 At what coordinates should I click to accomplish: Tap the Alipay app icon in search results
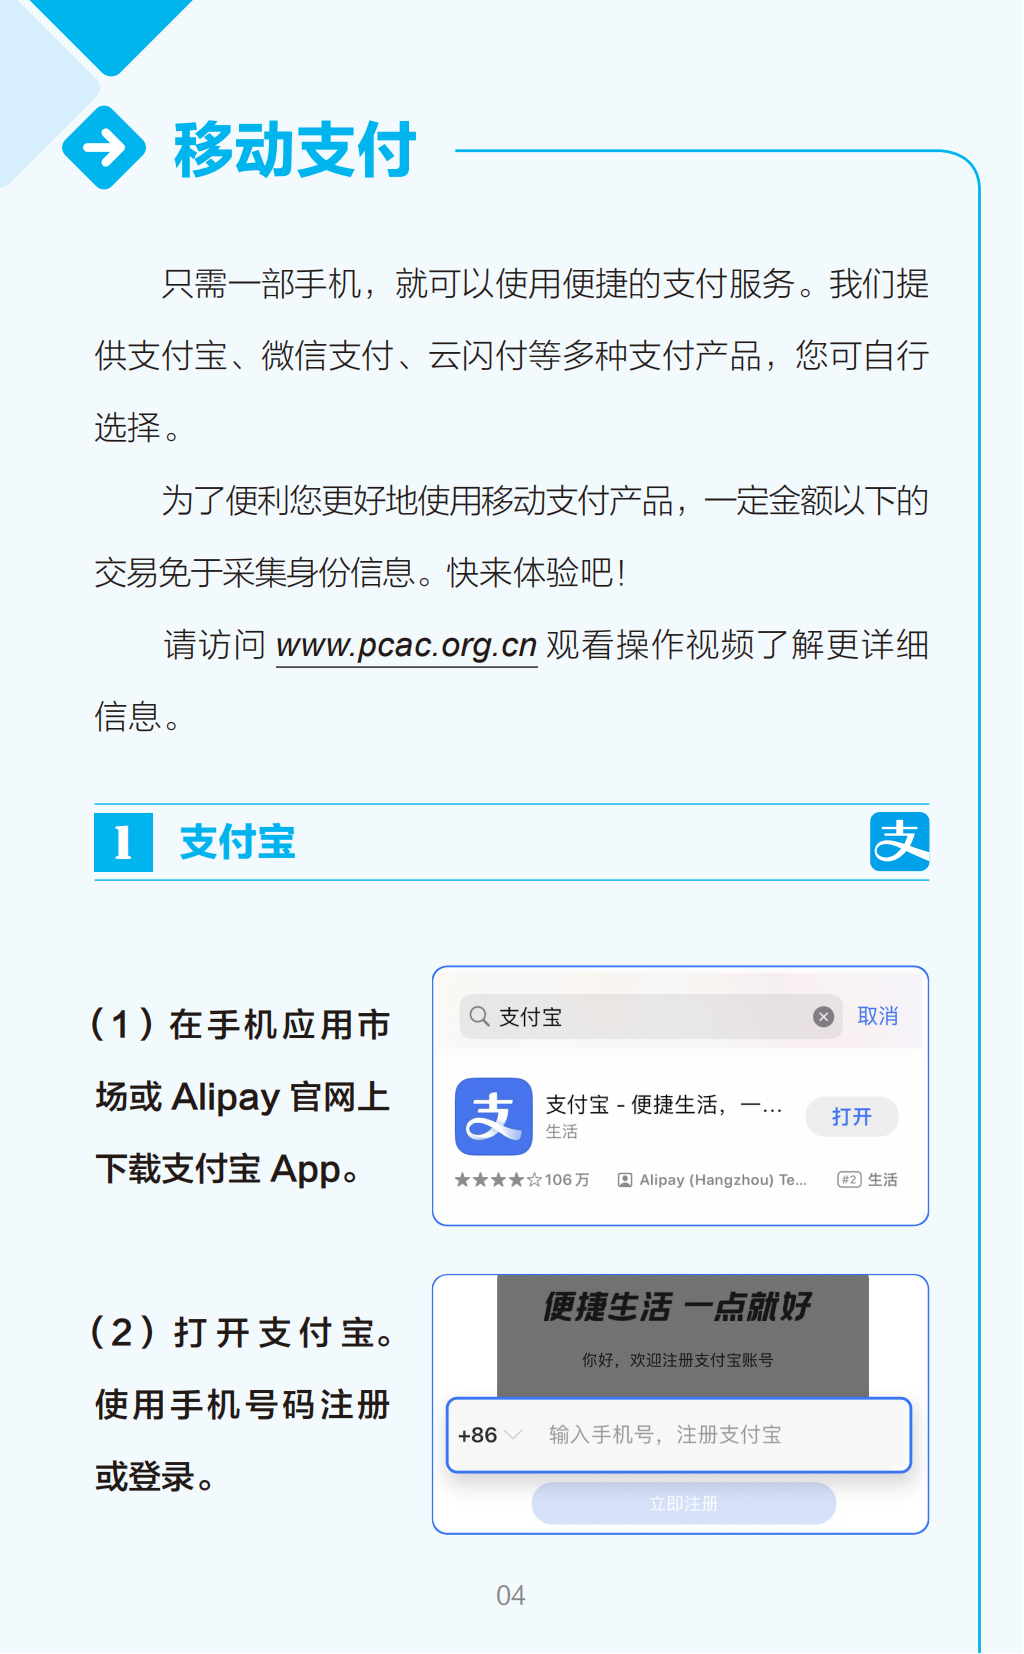(493, 1116)
